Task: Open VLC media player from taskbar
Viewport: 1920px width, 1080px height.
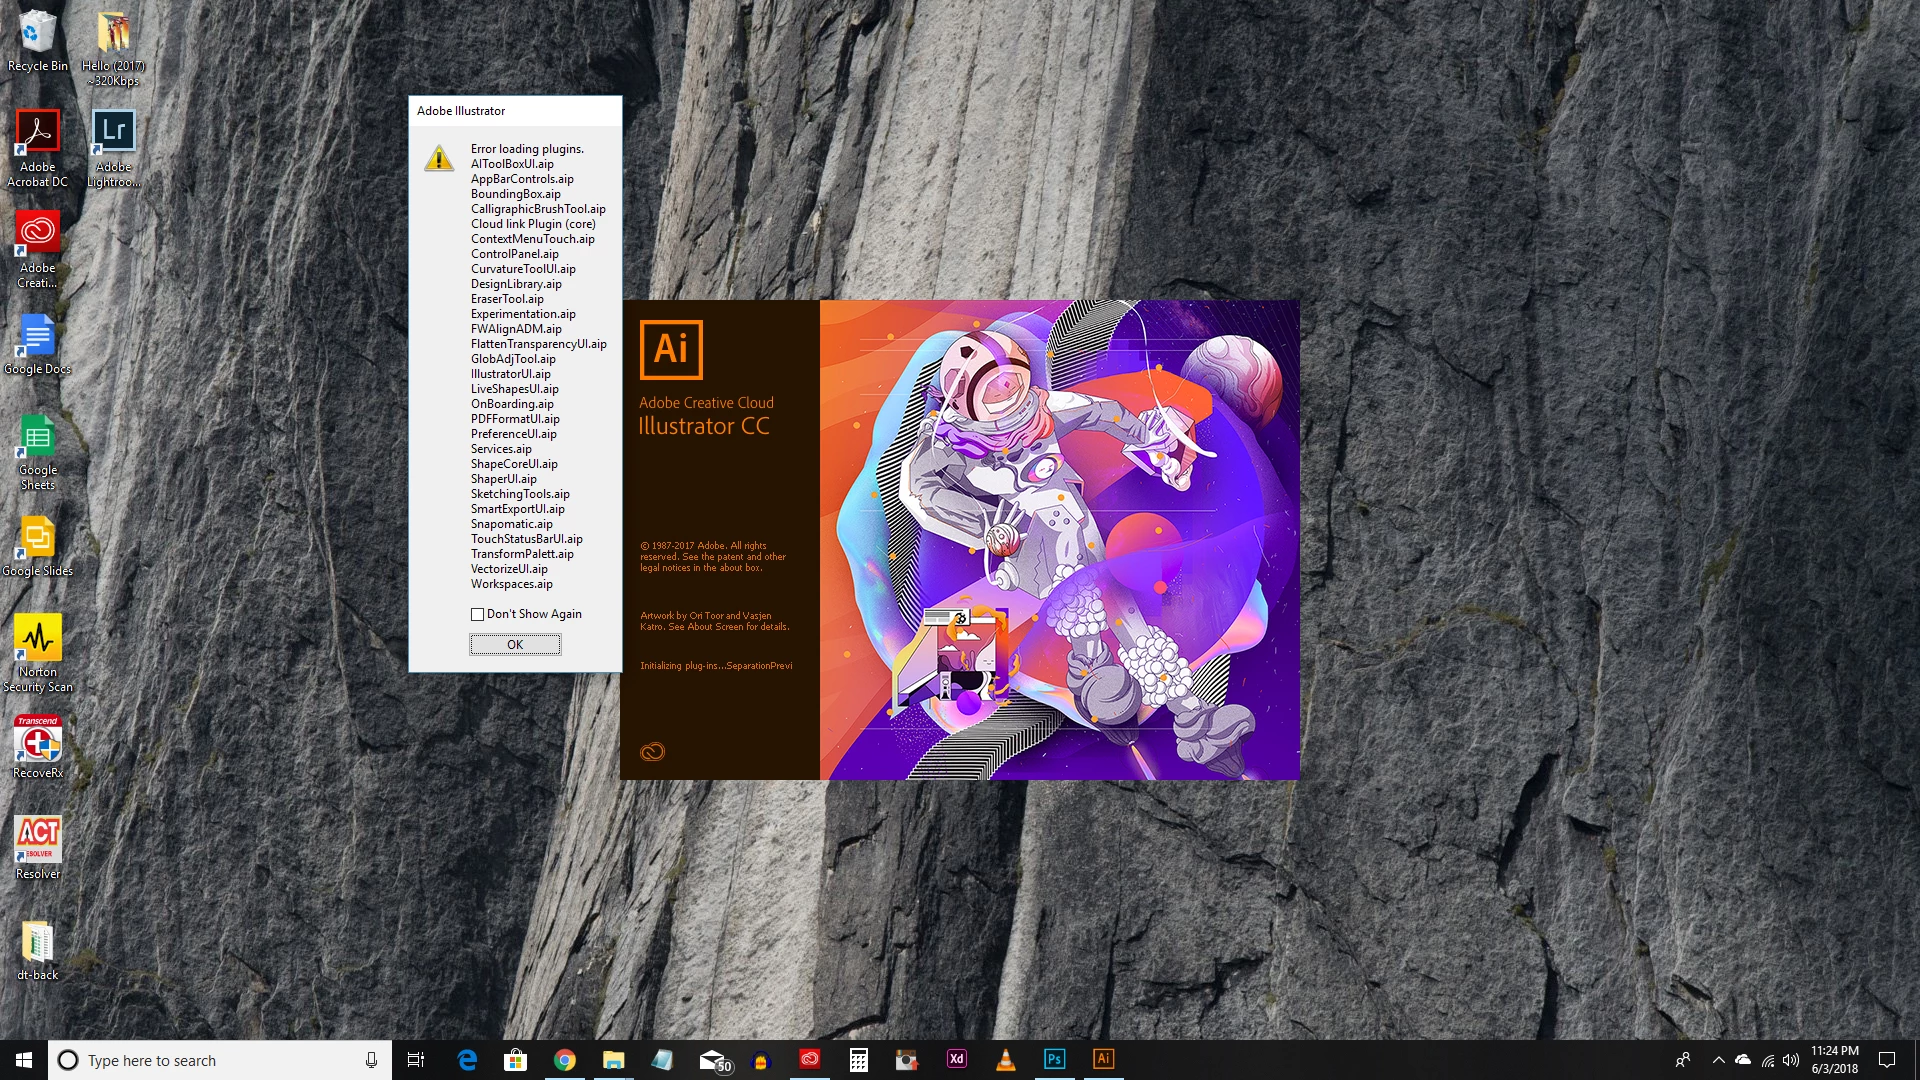Action: (1005, 1059)
